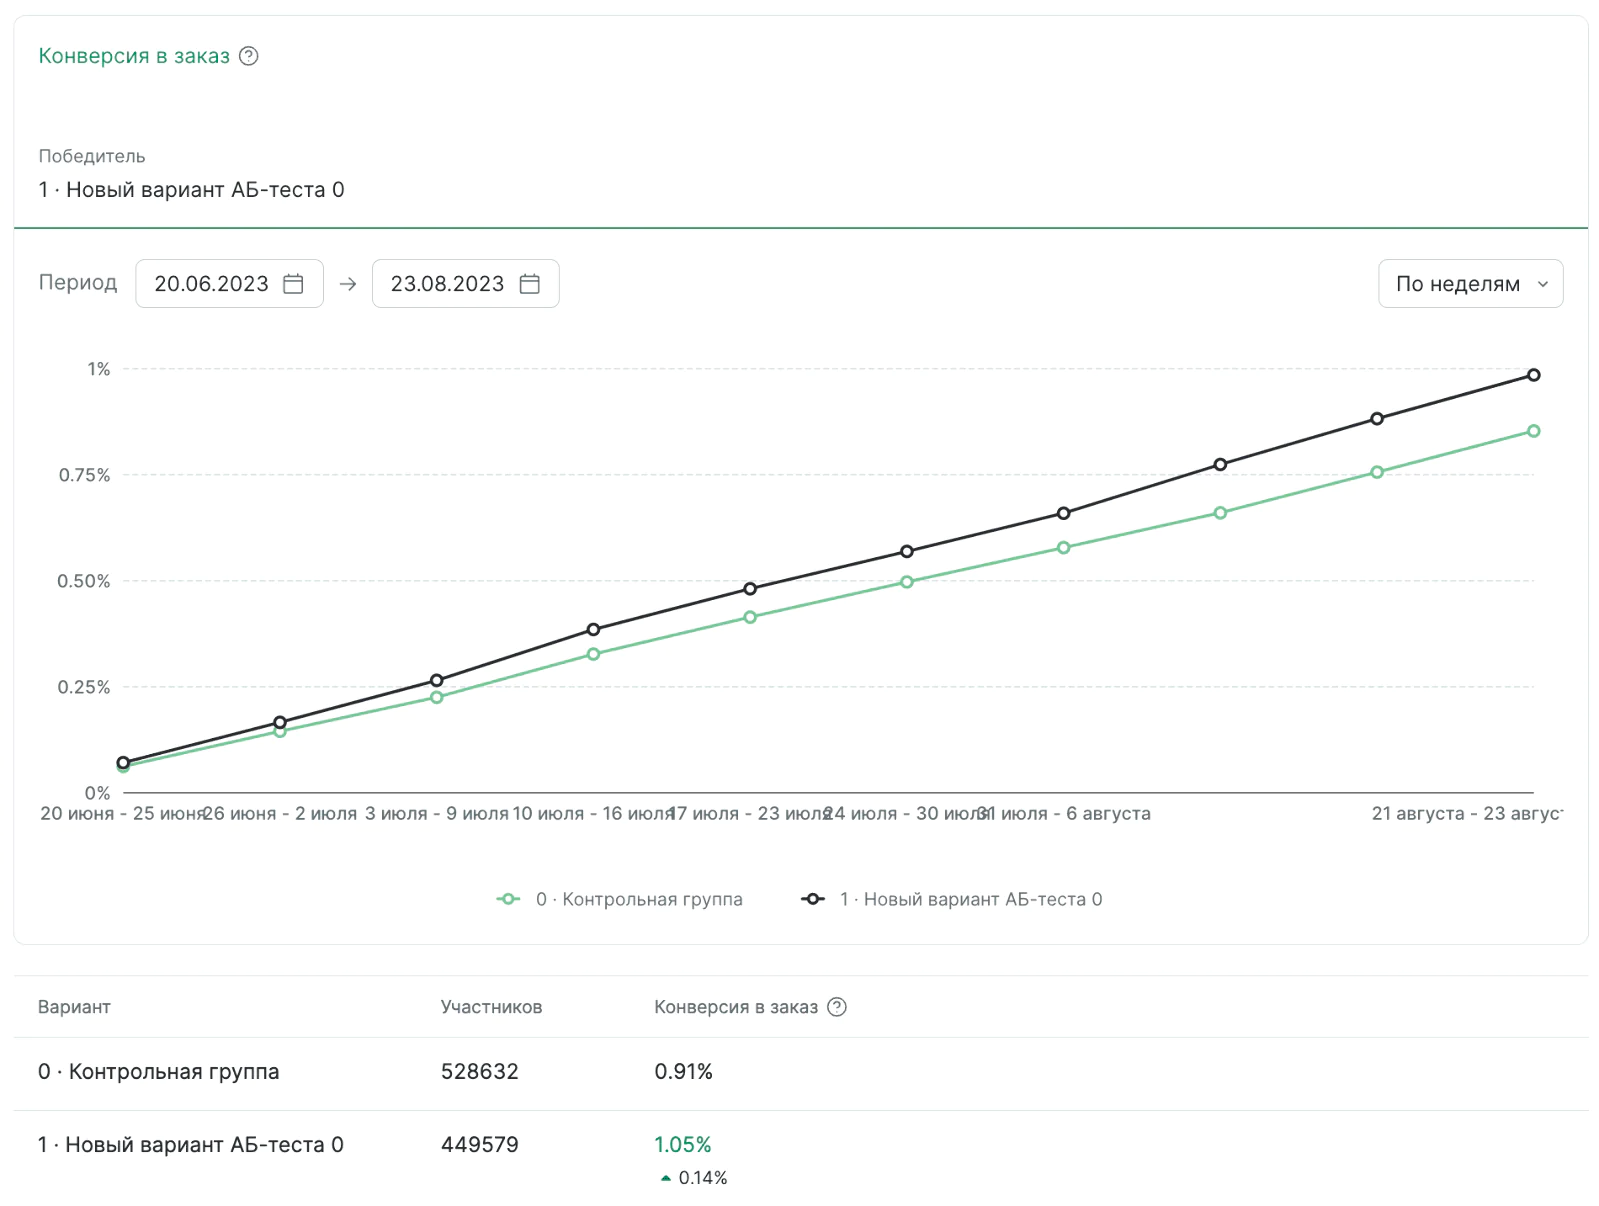Screen dimensions: 1599x1206
Task: Click black data point for 24 июля - 30 июля
Action: 906,551
